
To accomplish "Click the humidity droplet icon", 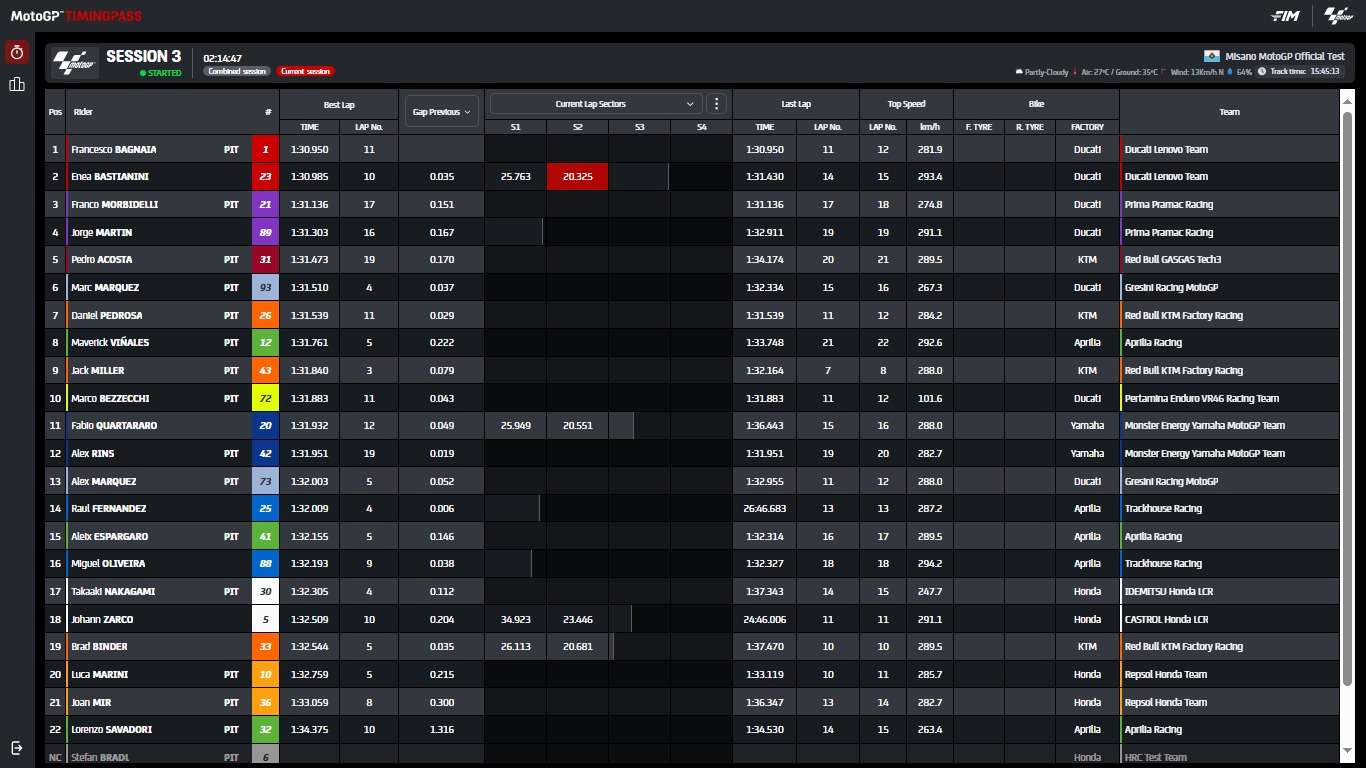I will (1229, 72).
